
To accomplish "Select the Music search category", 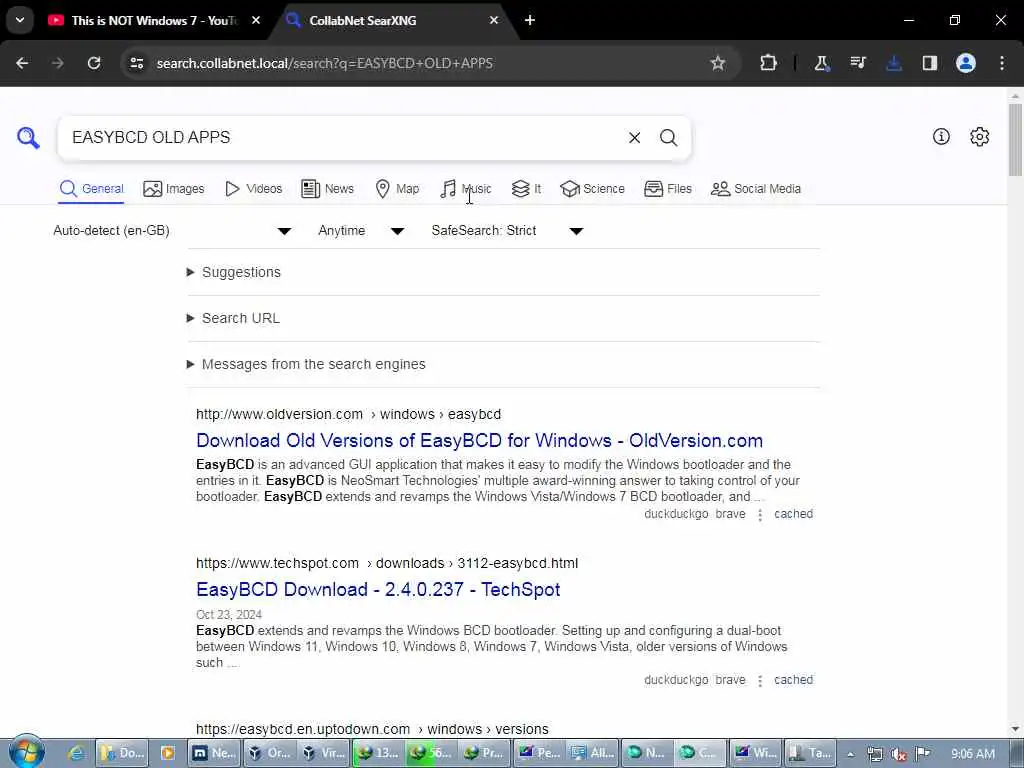I will point(465,189).
